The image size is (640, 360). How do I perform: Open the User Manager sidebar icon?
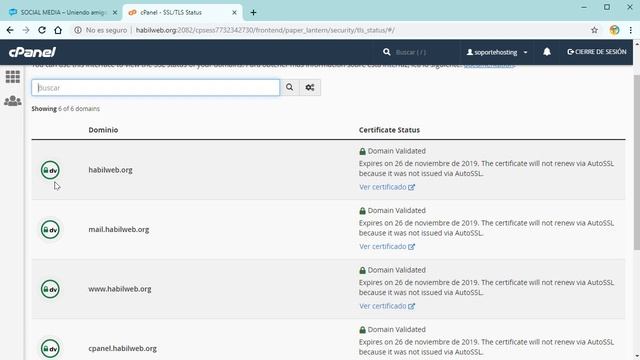tap(13, 100)
